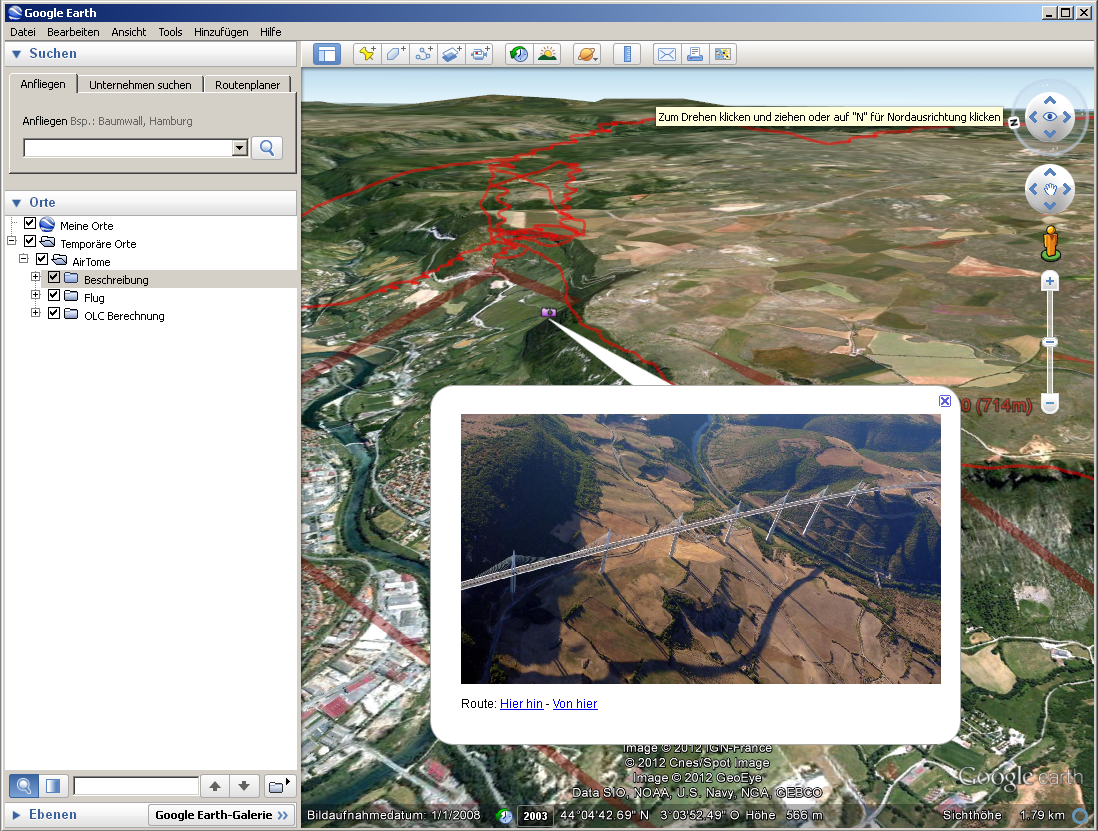This screenshot has height=831, width=1098.
Task: Open the Datei menu
Action: click(x=23, y=32)
